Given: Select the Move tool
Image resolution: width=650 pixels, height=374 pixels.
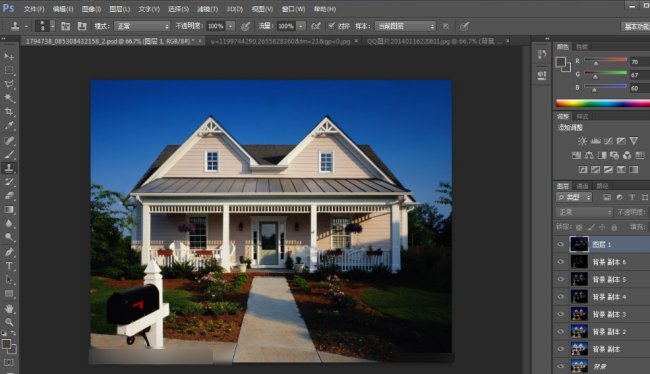Looking at the screenshot, I should [x=9, y=56].
